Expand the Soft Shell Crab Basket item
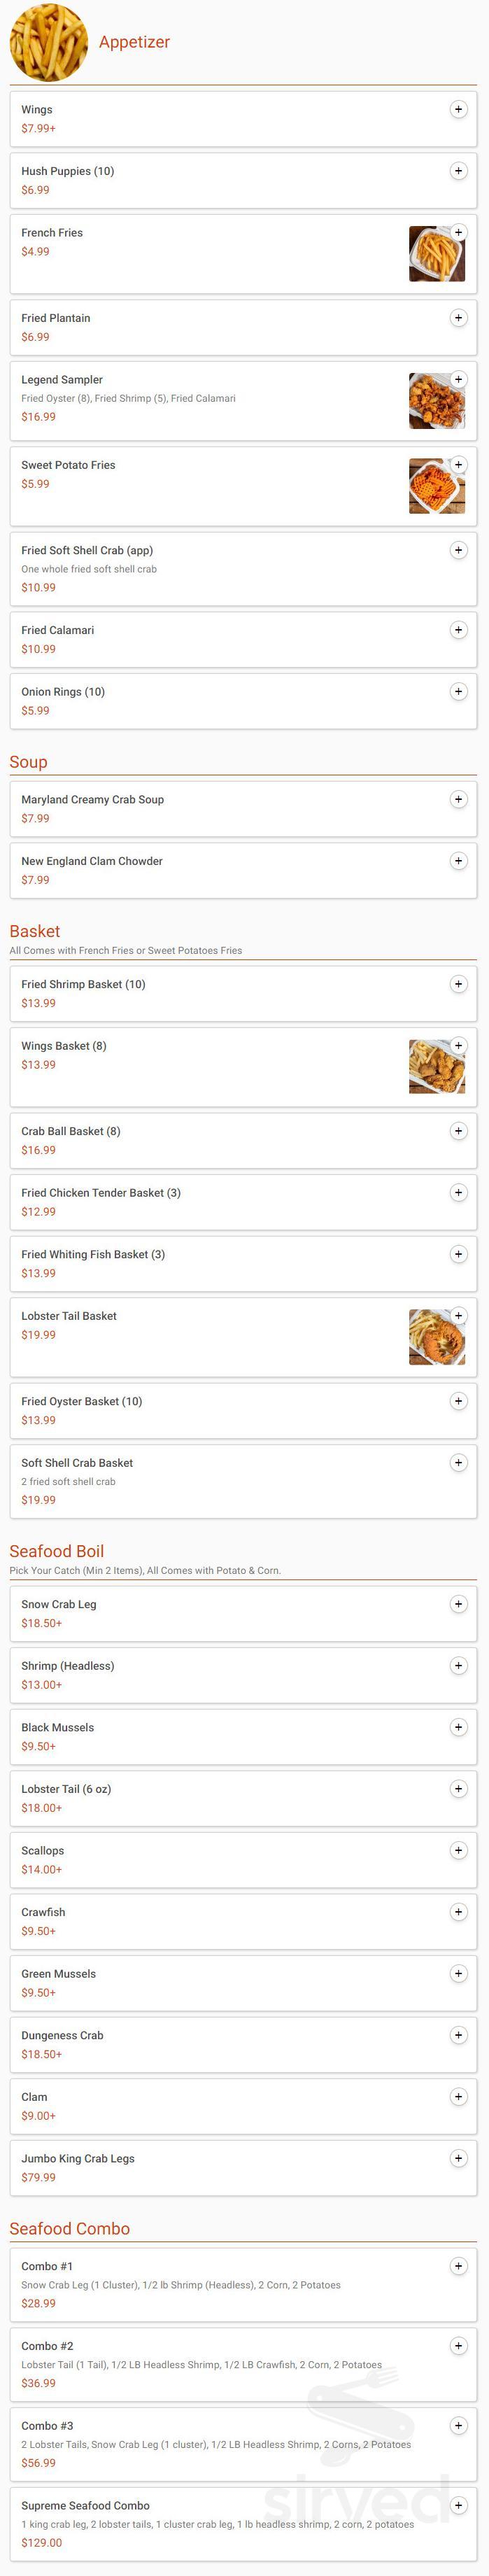This screenshot has height=2576, width=489. 458,1462
